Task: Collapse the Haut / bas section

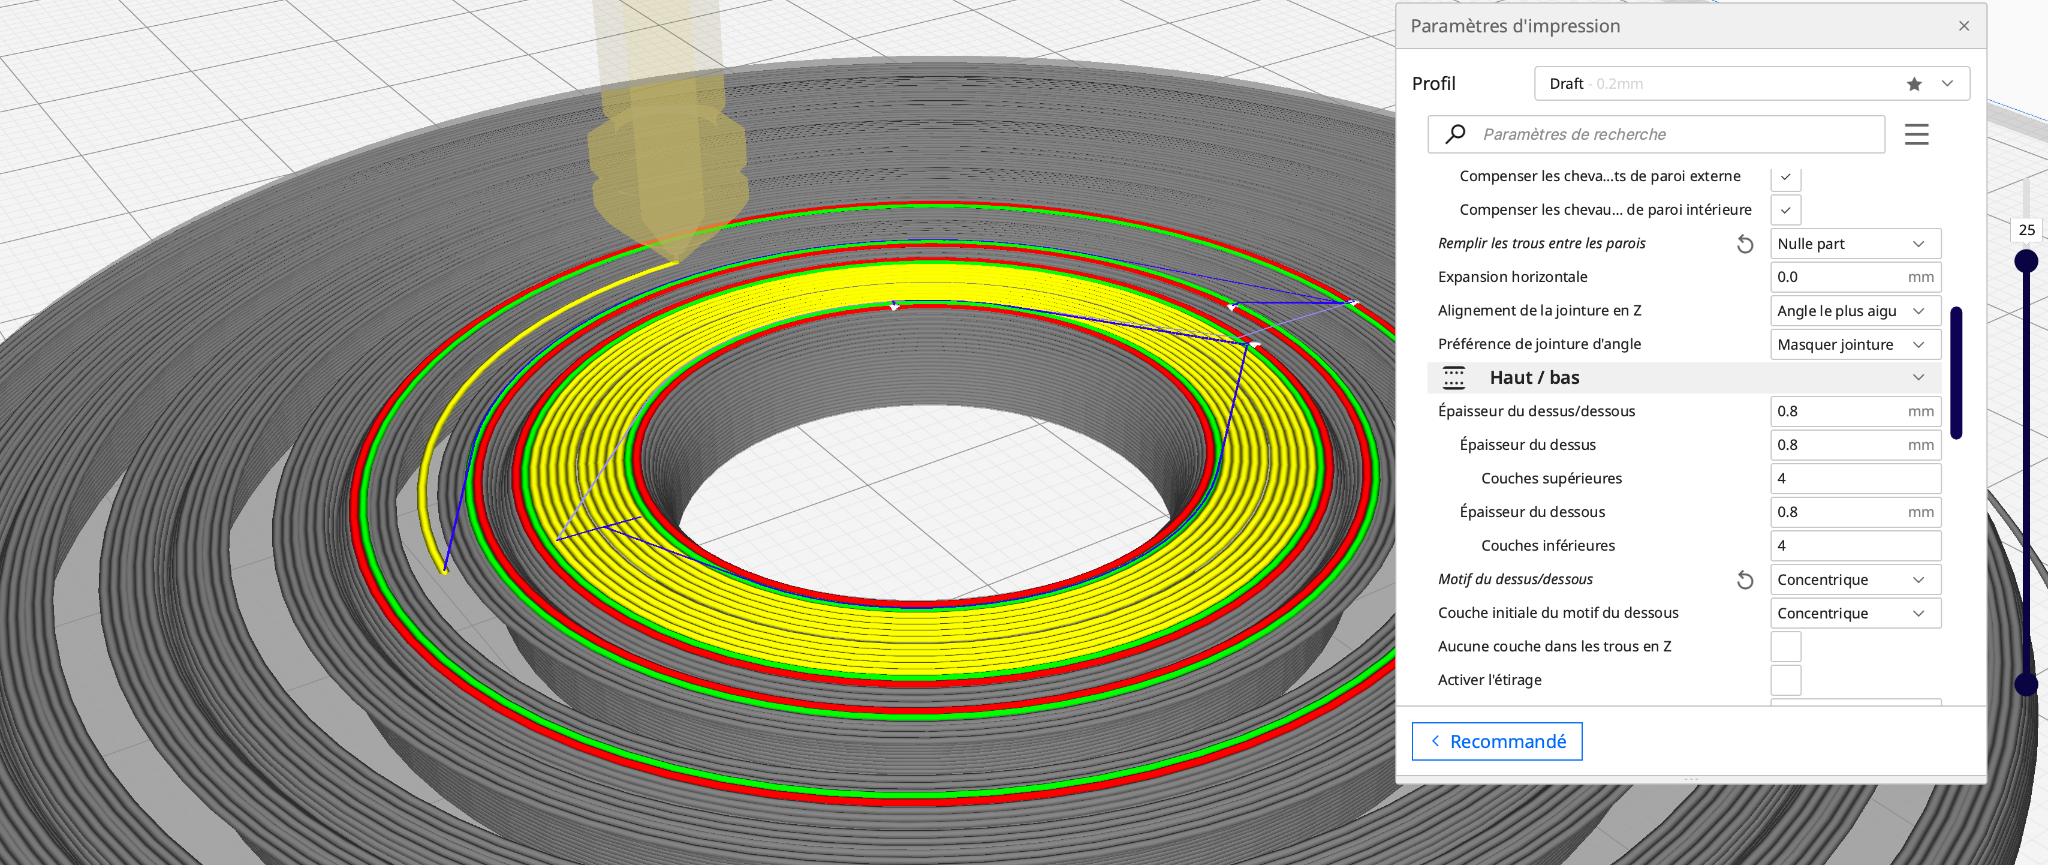Action: tap(1918, 378)
